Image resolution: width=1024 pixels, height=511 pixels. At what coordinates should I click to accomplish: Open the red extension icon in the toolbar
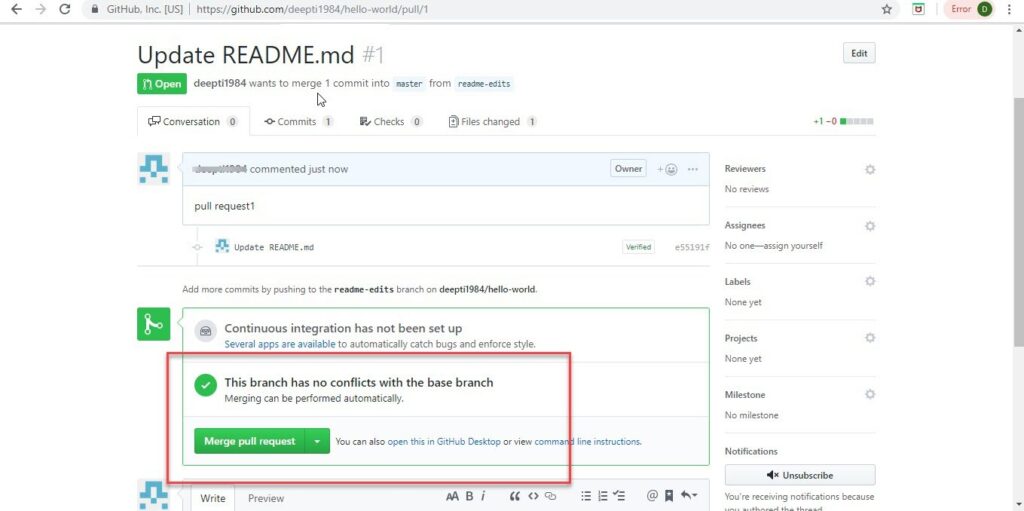918,9
